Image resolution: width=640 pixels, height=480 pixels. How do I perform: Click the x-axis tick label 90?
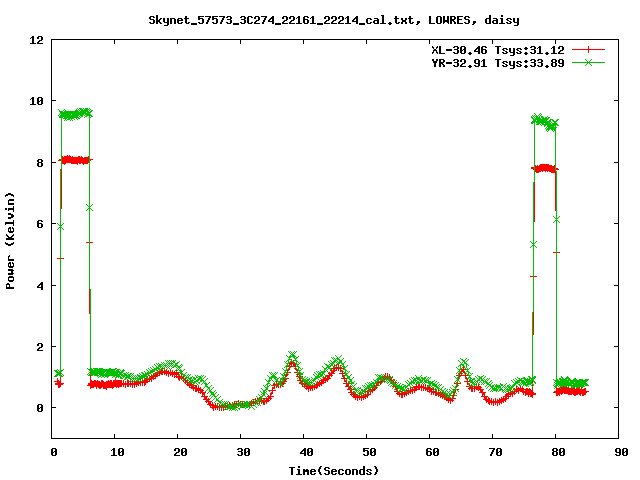pyautogui.click(x=621, y=452)
